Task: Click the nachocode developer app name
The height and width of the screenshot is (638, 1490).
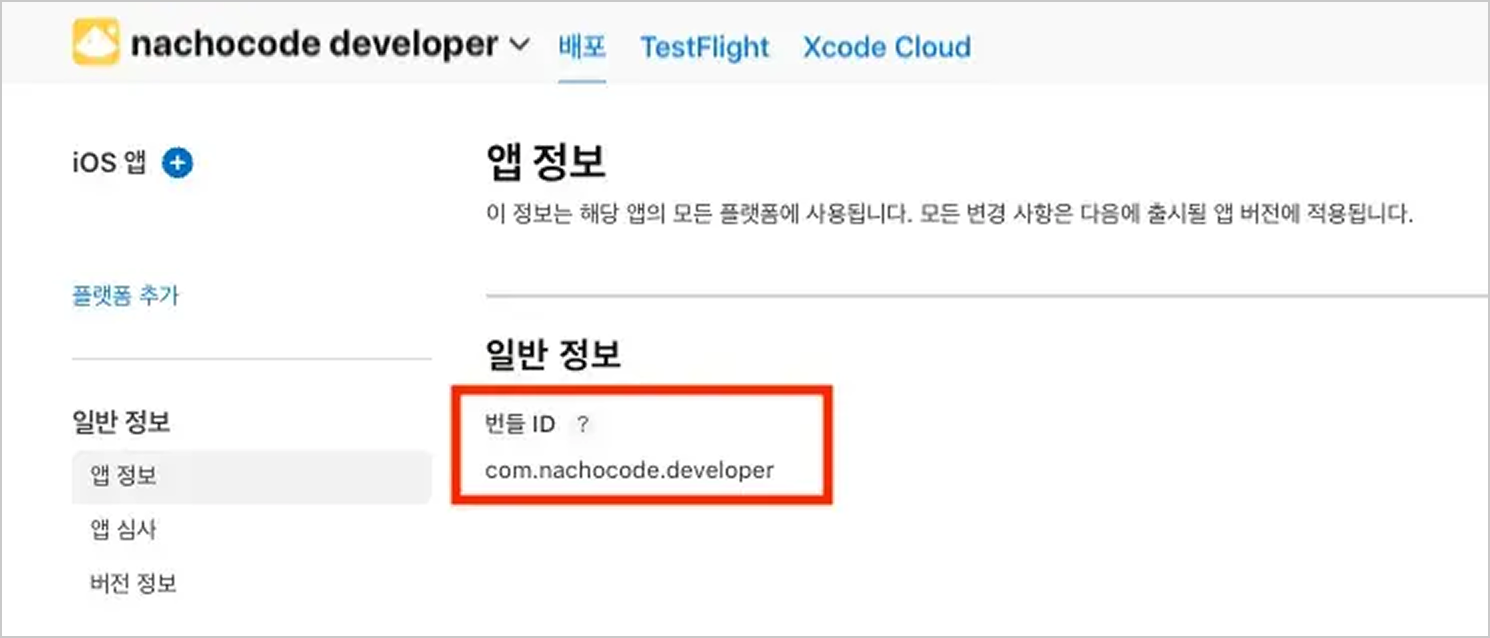Action: click(x=314, y=44)
